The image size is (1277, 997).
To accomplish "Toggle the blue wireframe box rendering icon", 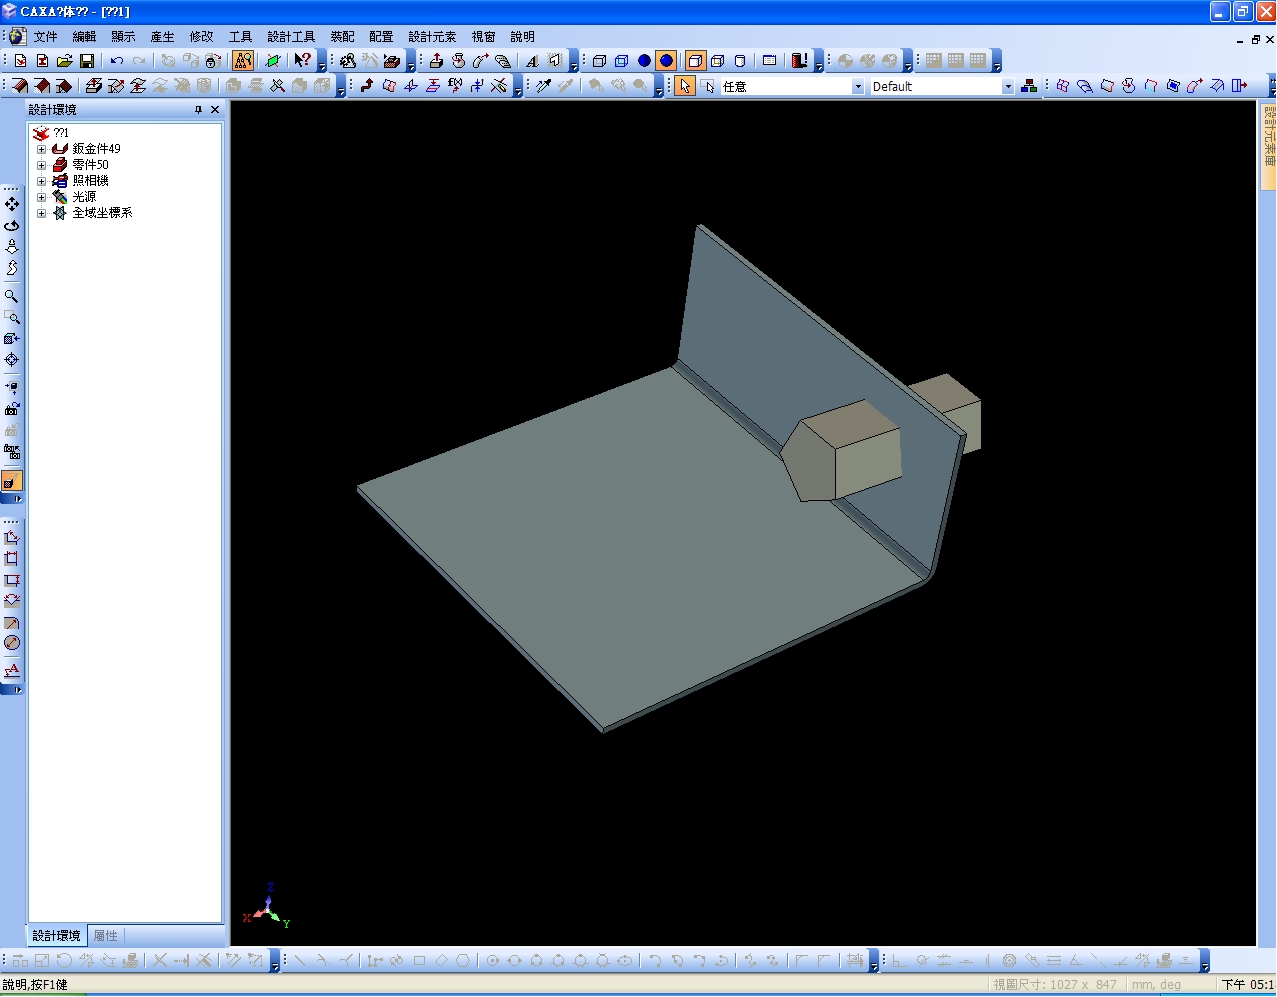I will 621,61.
